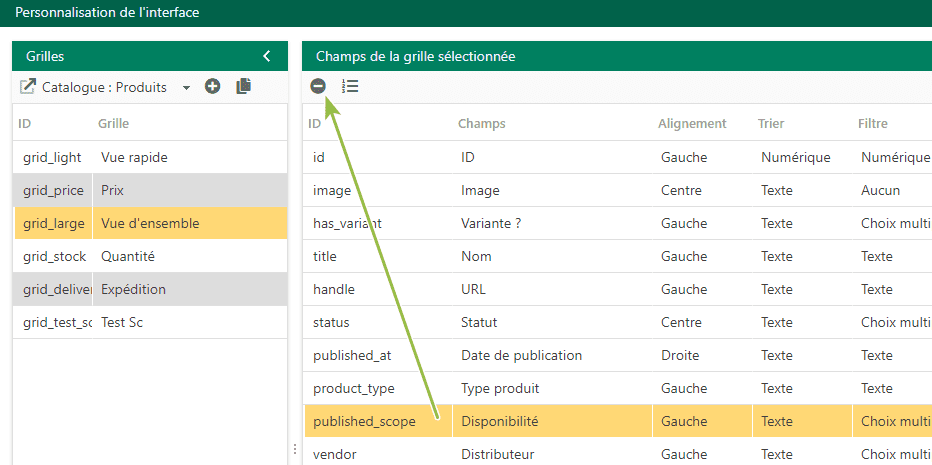Collapse the Grilles panel with the chevron
This screenshot has width=932, height=465.
click(x=267, y=56)
